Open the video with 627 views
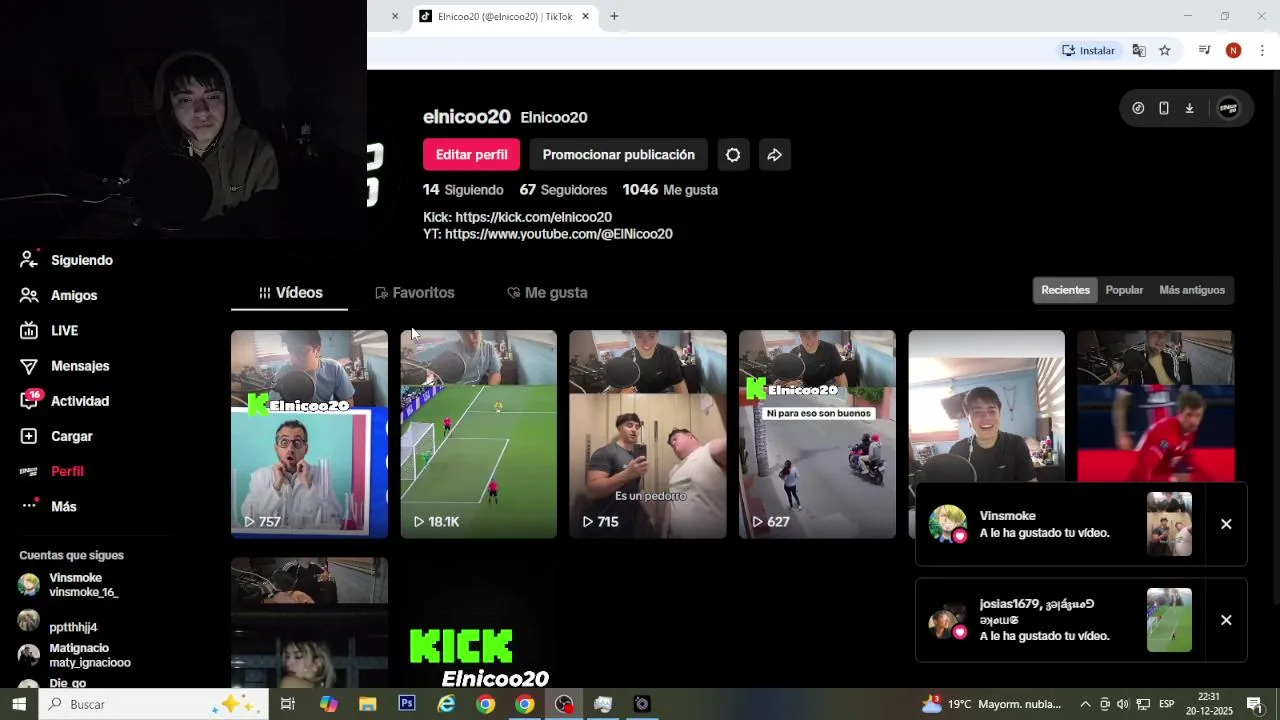 tap(817, 434)
